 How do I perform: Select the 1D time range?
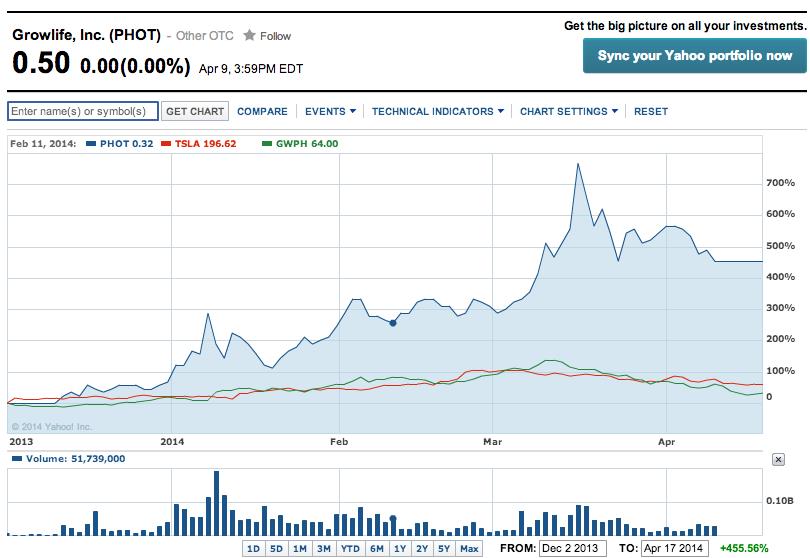253,548
